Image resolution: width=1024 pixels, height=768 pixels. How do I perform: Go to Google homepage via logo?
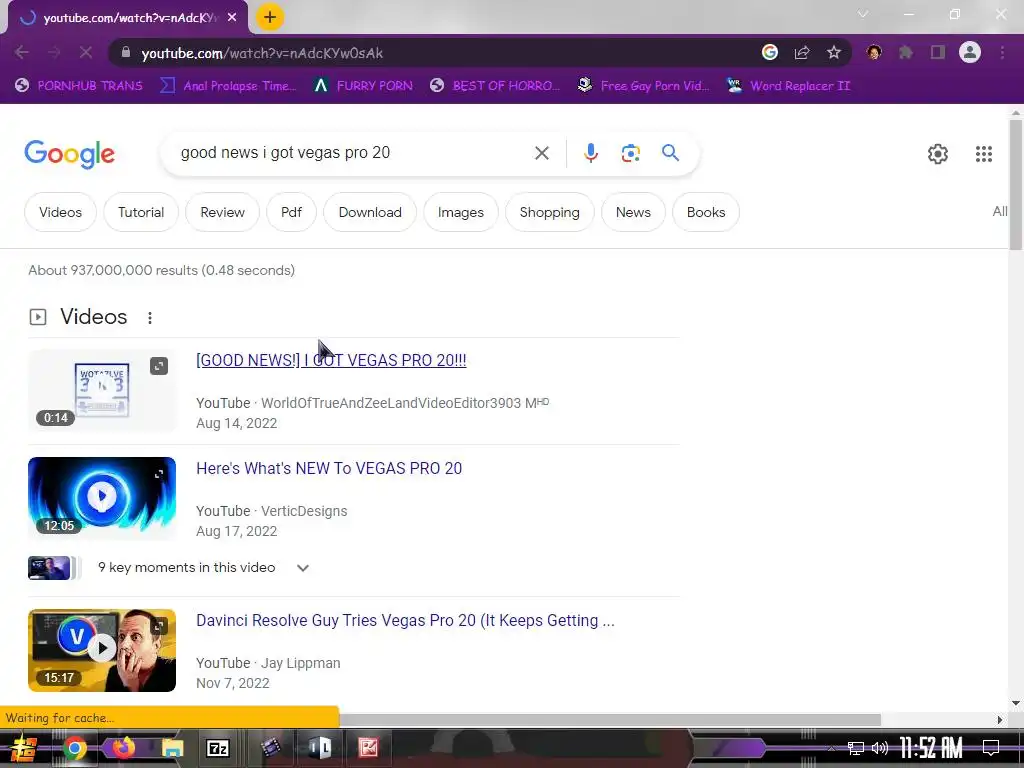point(69,154)
